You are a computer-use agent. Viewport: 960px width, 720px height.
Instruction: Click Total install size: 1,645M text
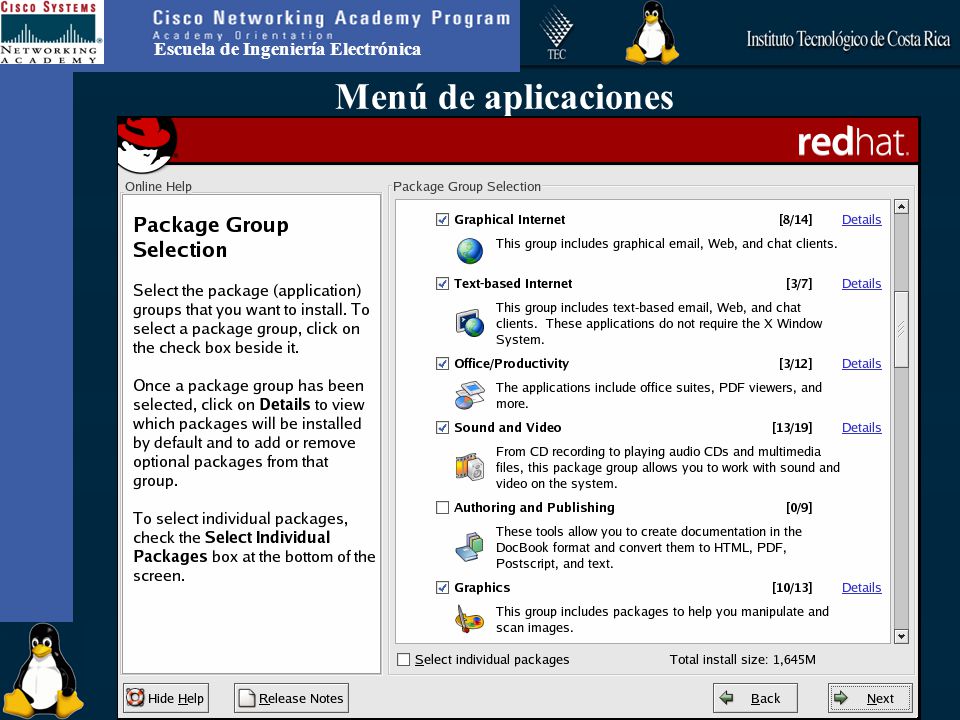(743, 659)
